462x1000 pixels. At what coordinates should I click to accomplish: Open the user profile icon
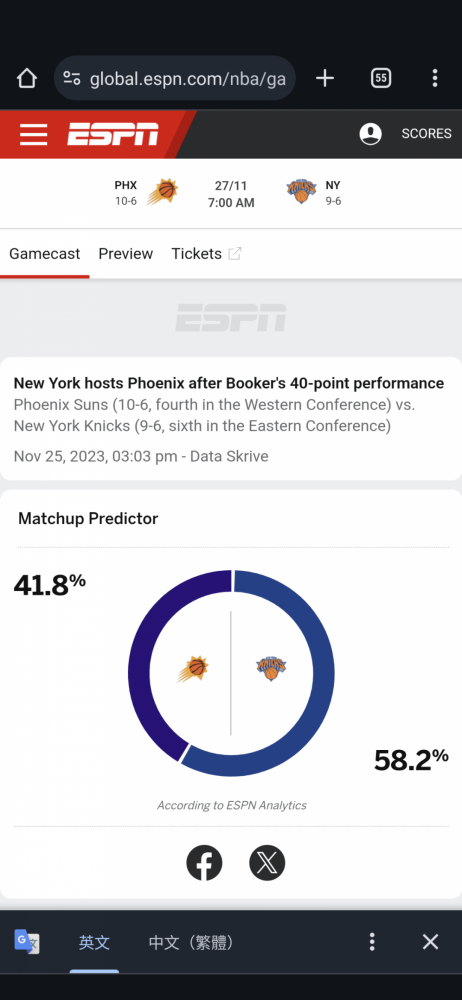(x=371, y=134)
